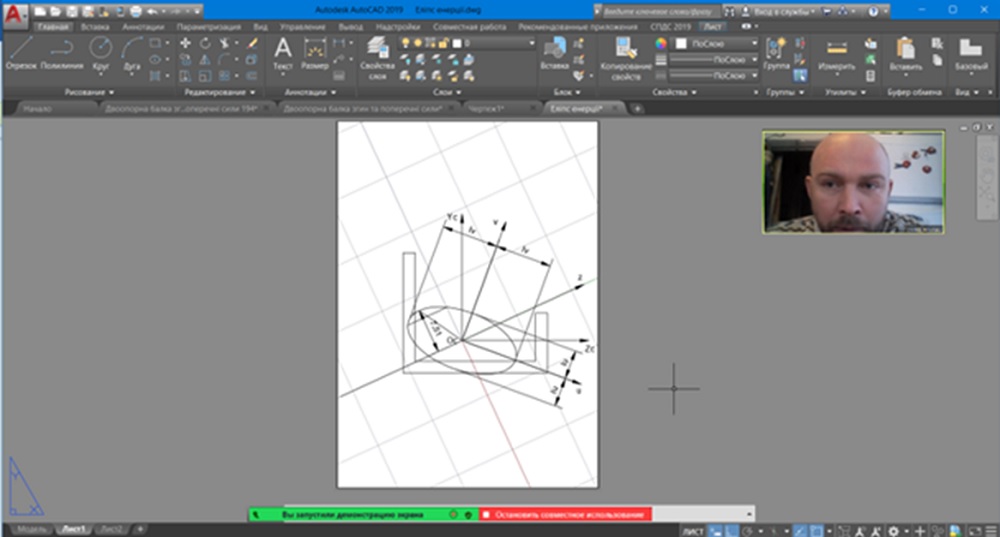Click Остановить совместное использование button

(x=565, y=514)
